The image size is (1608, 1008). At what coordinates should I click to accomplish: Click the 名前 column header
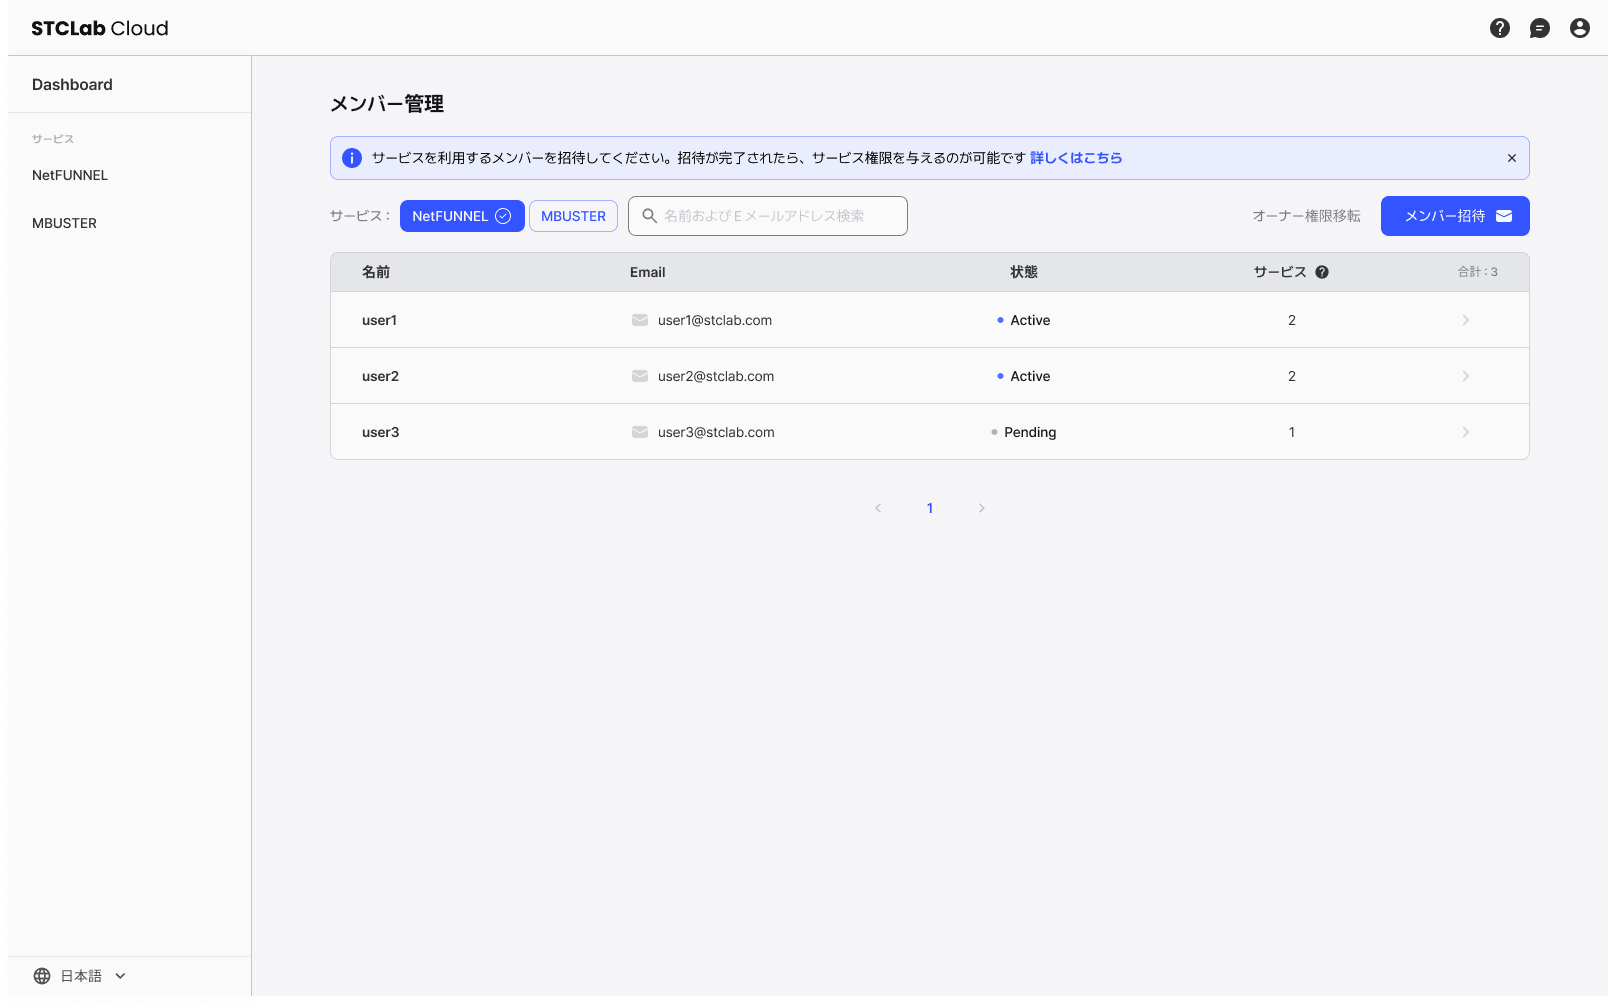376,272
